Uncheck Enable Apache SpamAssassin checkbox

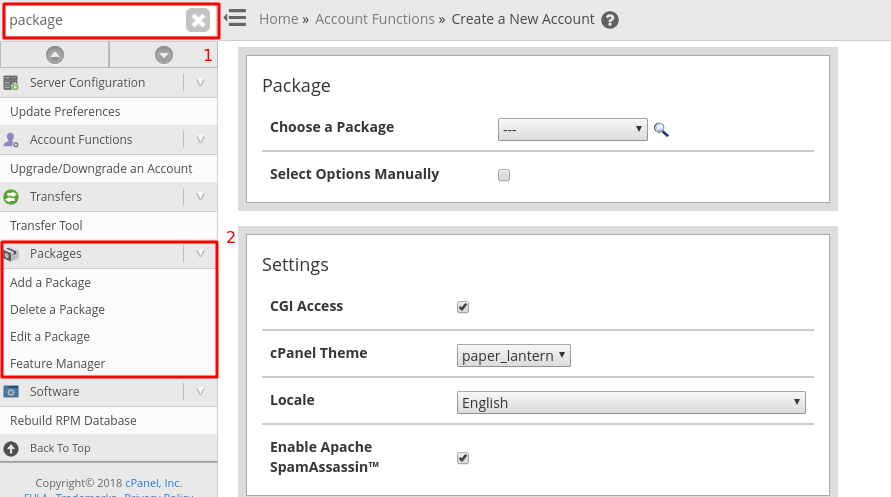click(463, 458)
